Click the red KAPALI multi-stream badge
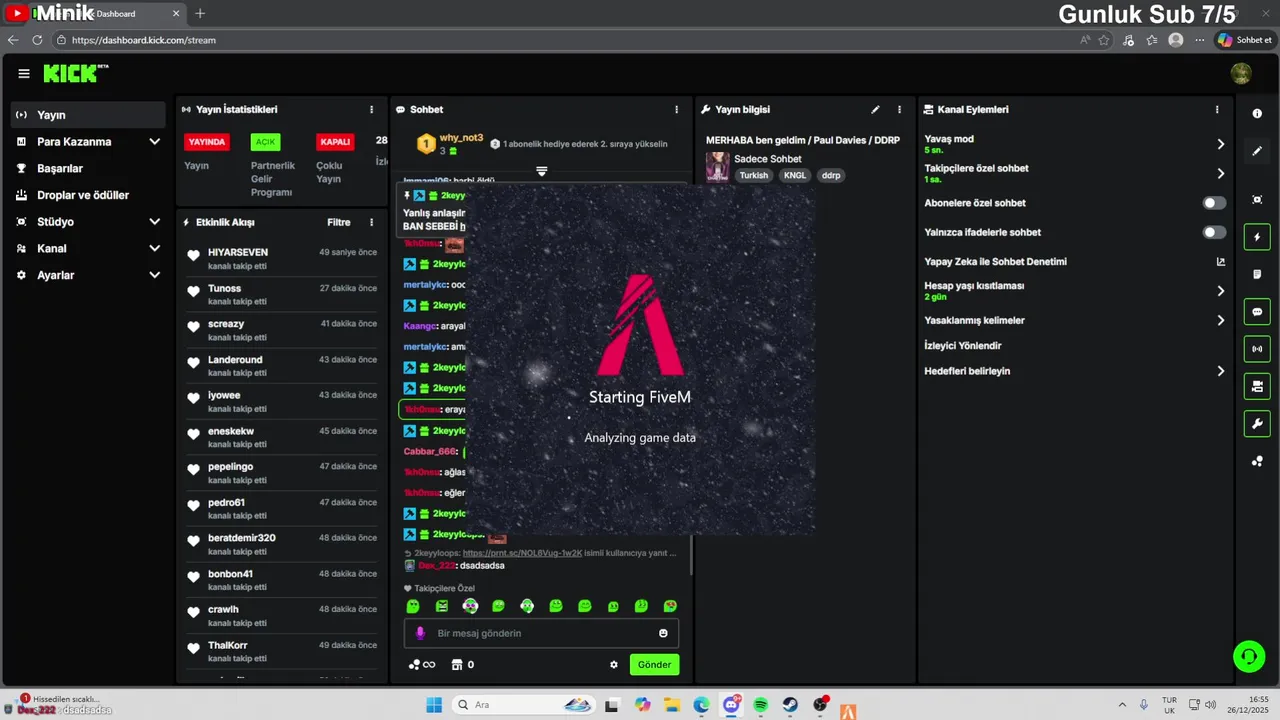 pos(335,142)
